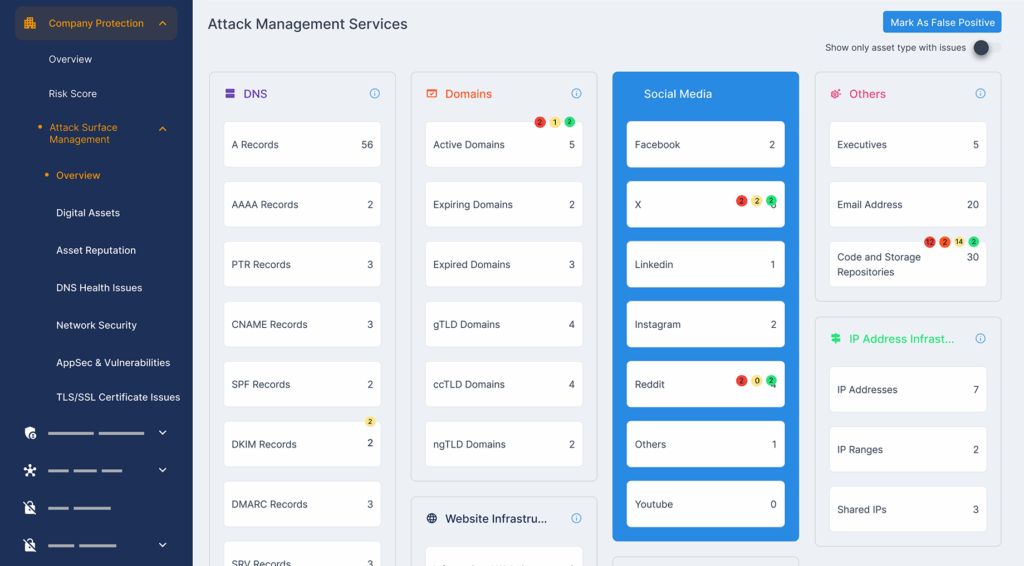Open the Email Address card
The width and height of the screenshot is (1024, 566).
pyautogui.click(x=908, y=204)
